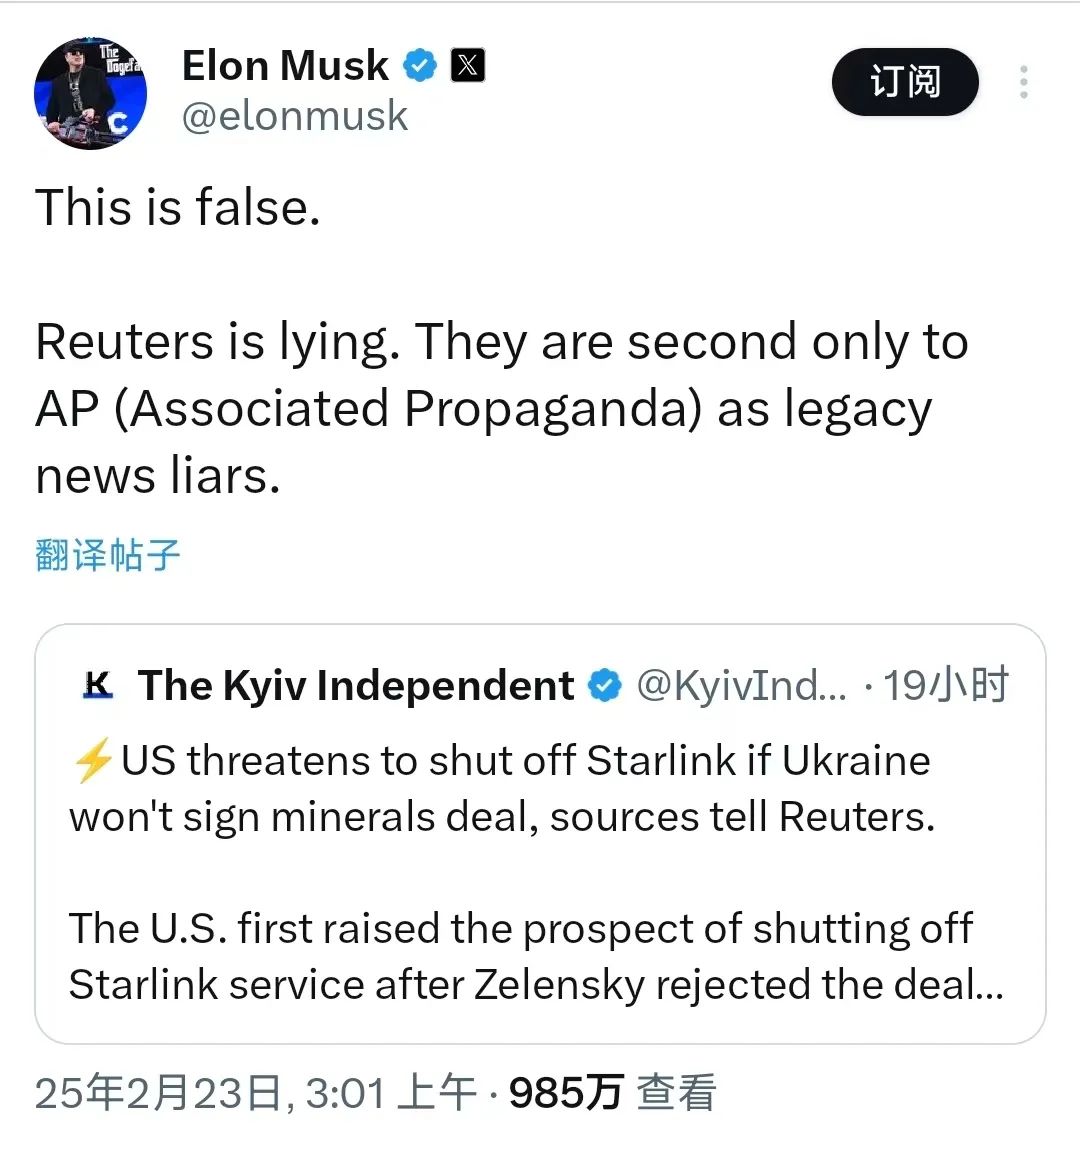The height and width of the screenshot is (1154, 1080).
Task: Open Elon Musk's profile avatar
Action: (91, 93)
